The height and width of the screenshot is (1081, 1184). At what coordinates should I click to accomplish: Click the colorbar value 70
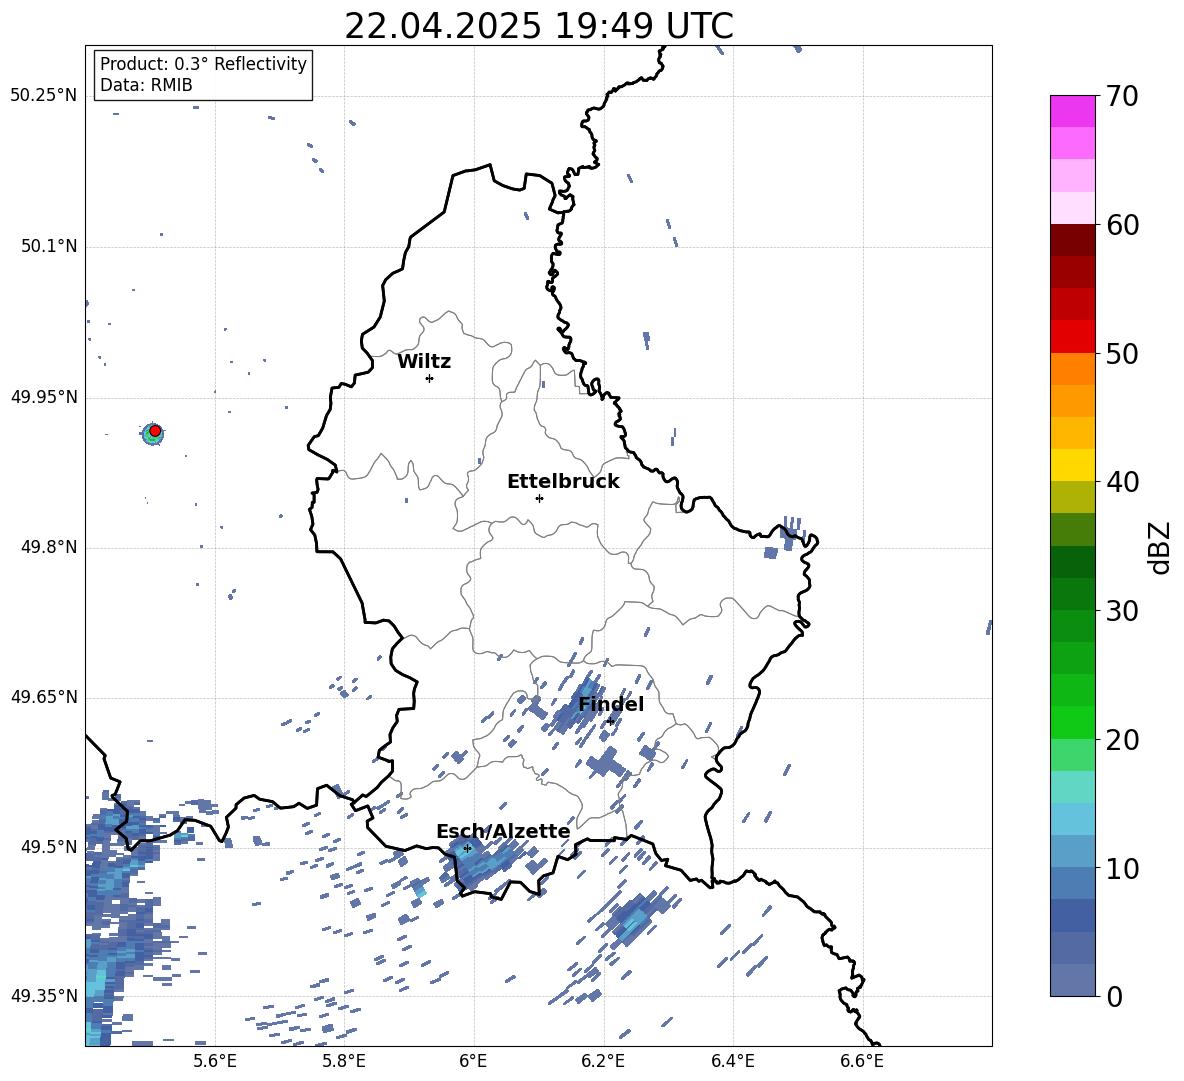pos(1122,97)
